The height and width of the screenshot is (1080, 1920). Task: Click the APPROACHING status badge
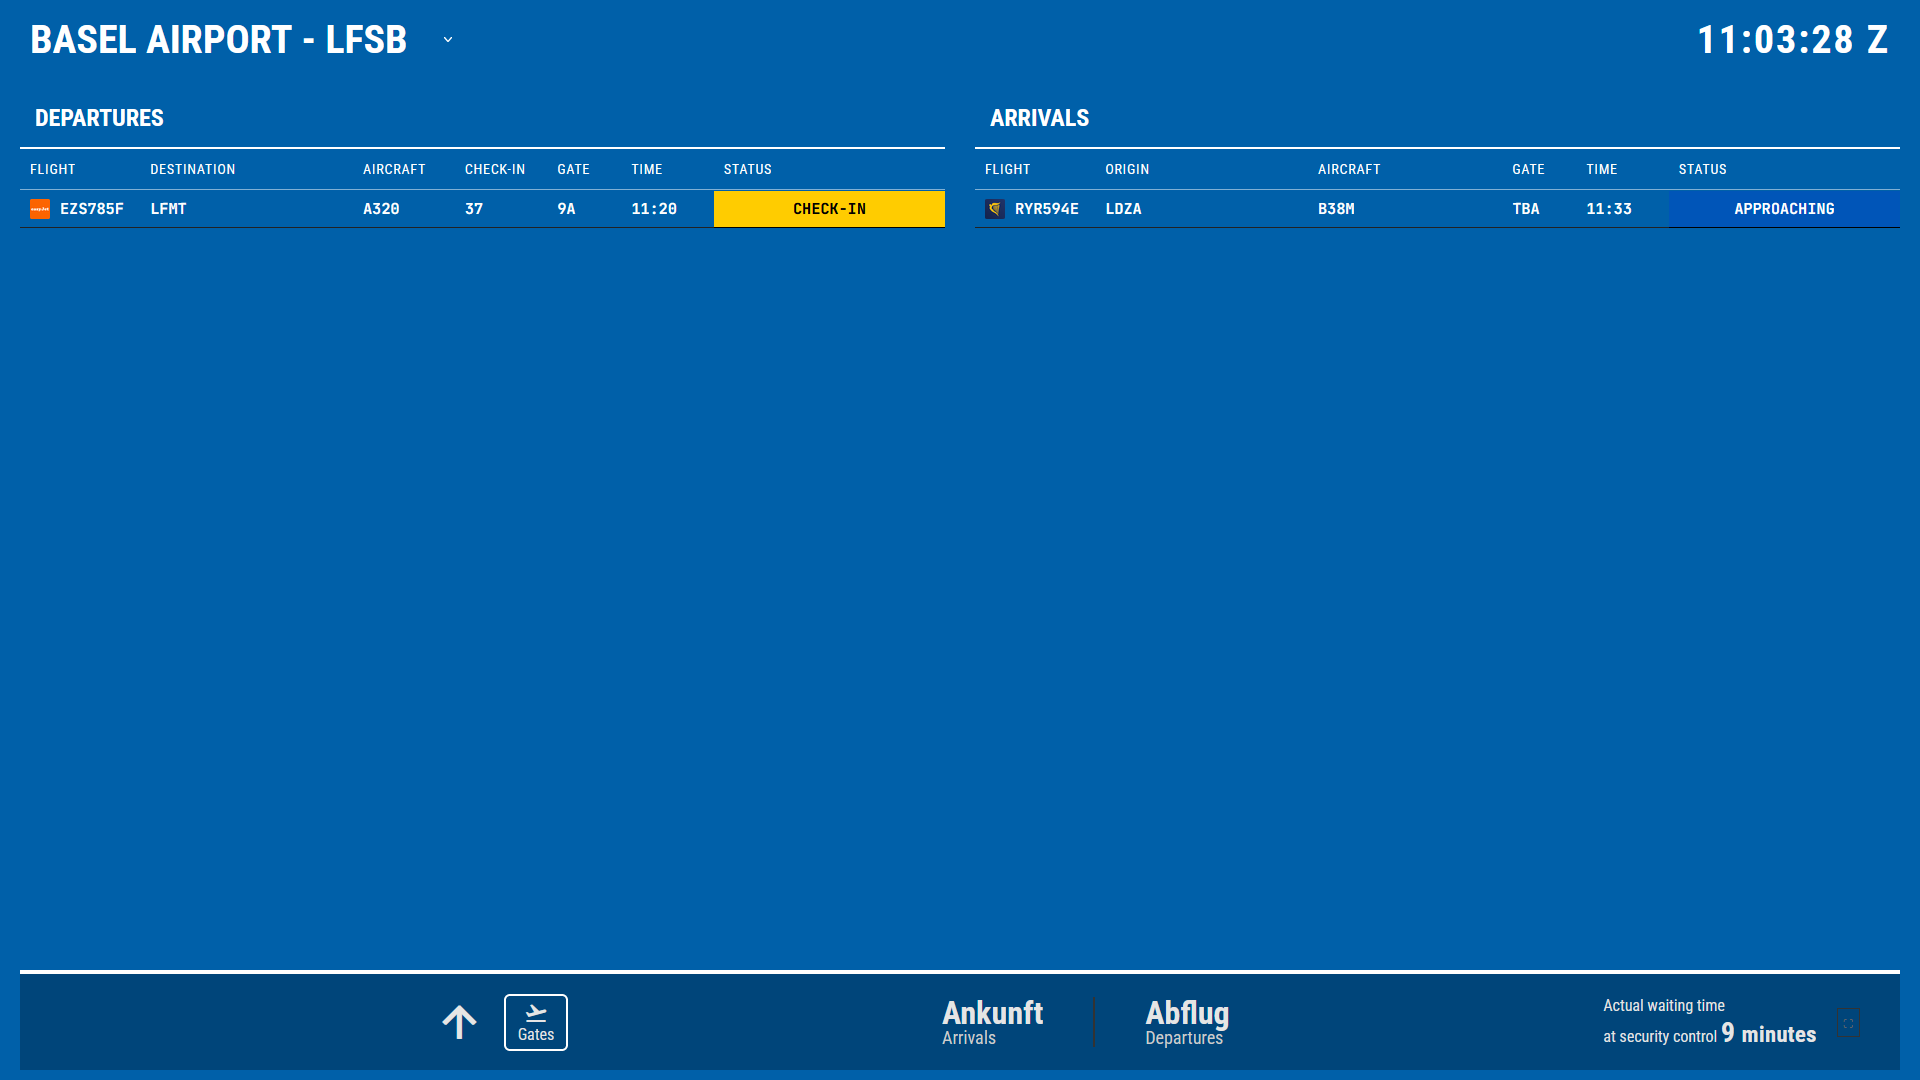click(1784, 209)
